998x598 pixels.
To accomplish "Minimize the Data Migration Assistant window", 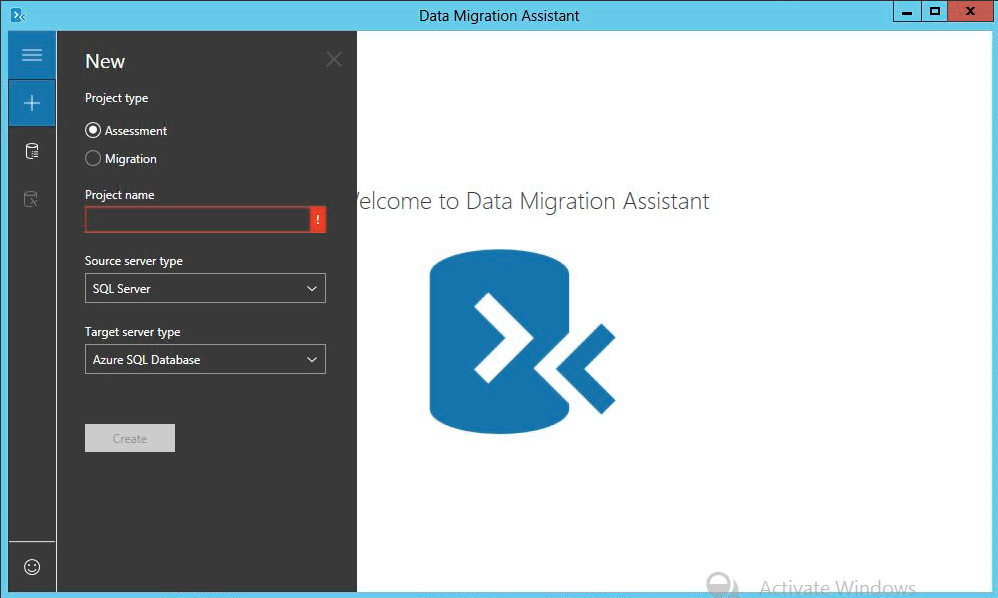I will (907, 11).
